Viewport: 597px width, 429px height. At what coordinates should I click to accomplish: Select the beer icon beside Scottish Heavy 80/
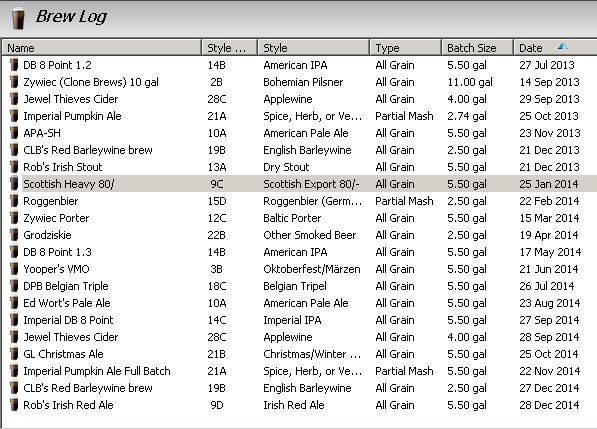[14, 184]
